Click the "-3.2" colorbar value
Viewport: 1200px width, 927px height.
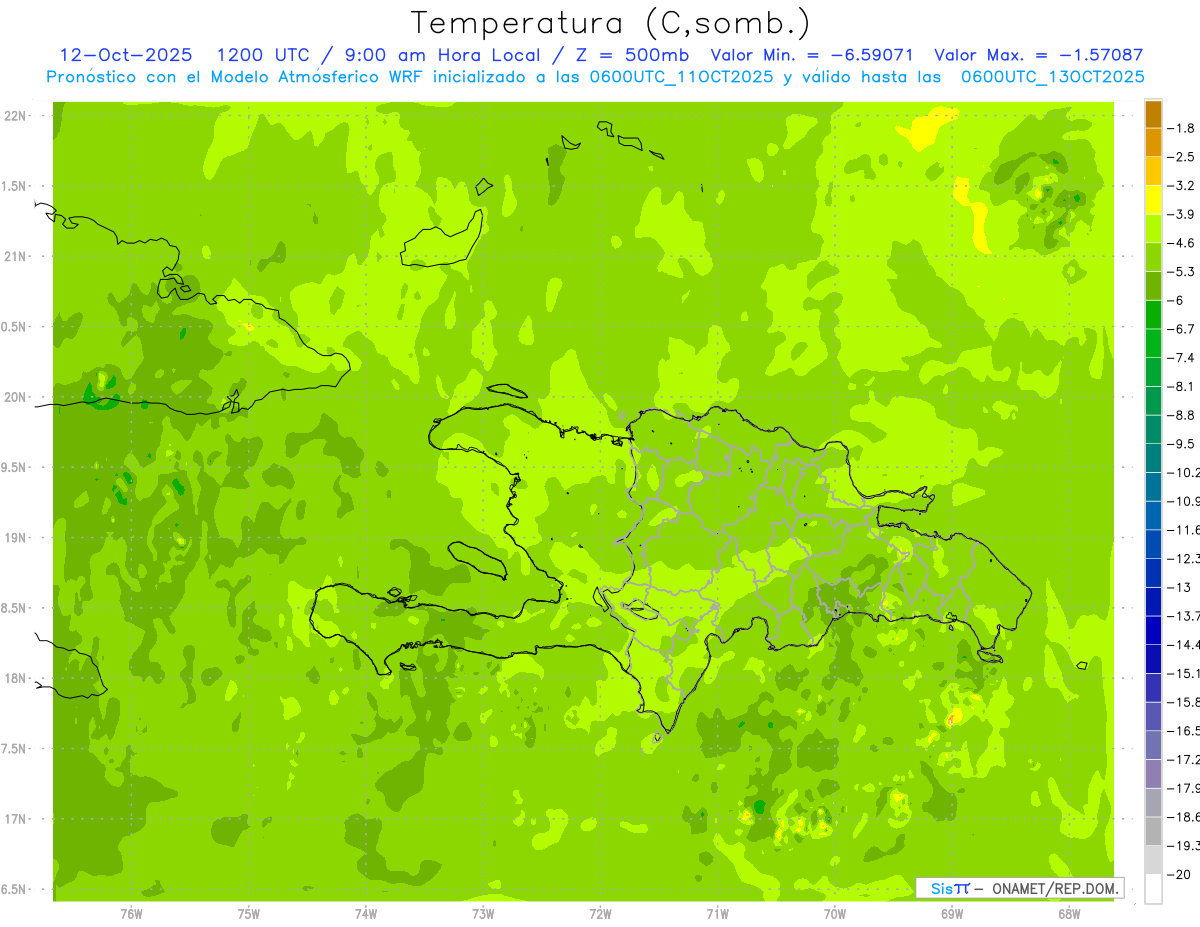click(1182, 186)
